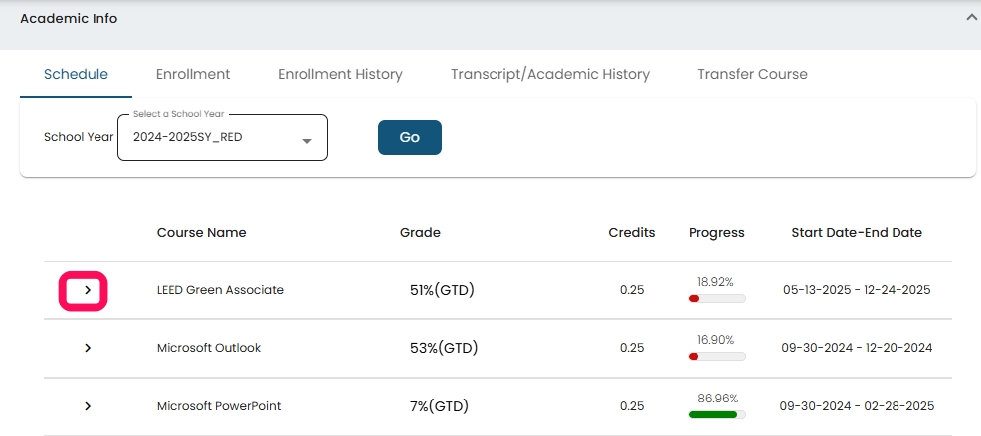
Task: Open the School Year dropdown
Action: [222, 138]
